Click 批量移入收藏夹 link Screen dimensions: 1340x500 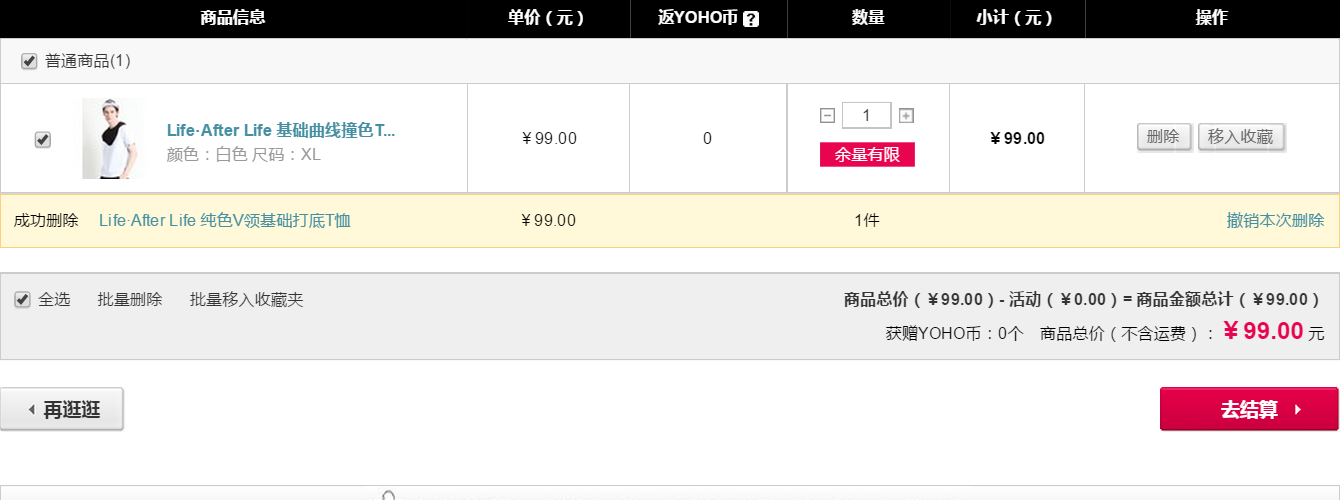pos(247,299)
